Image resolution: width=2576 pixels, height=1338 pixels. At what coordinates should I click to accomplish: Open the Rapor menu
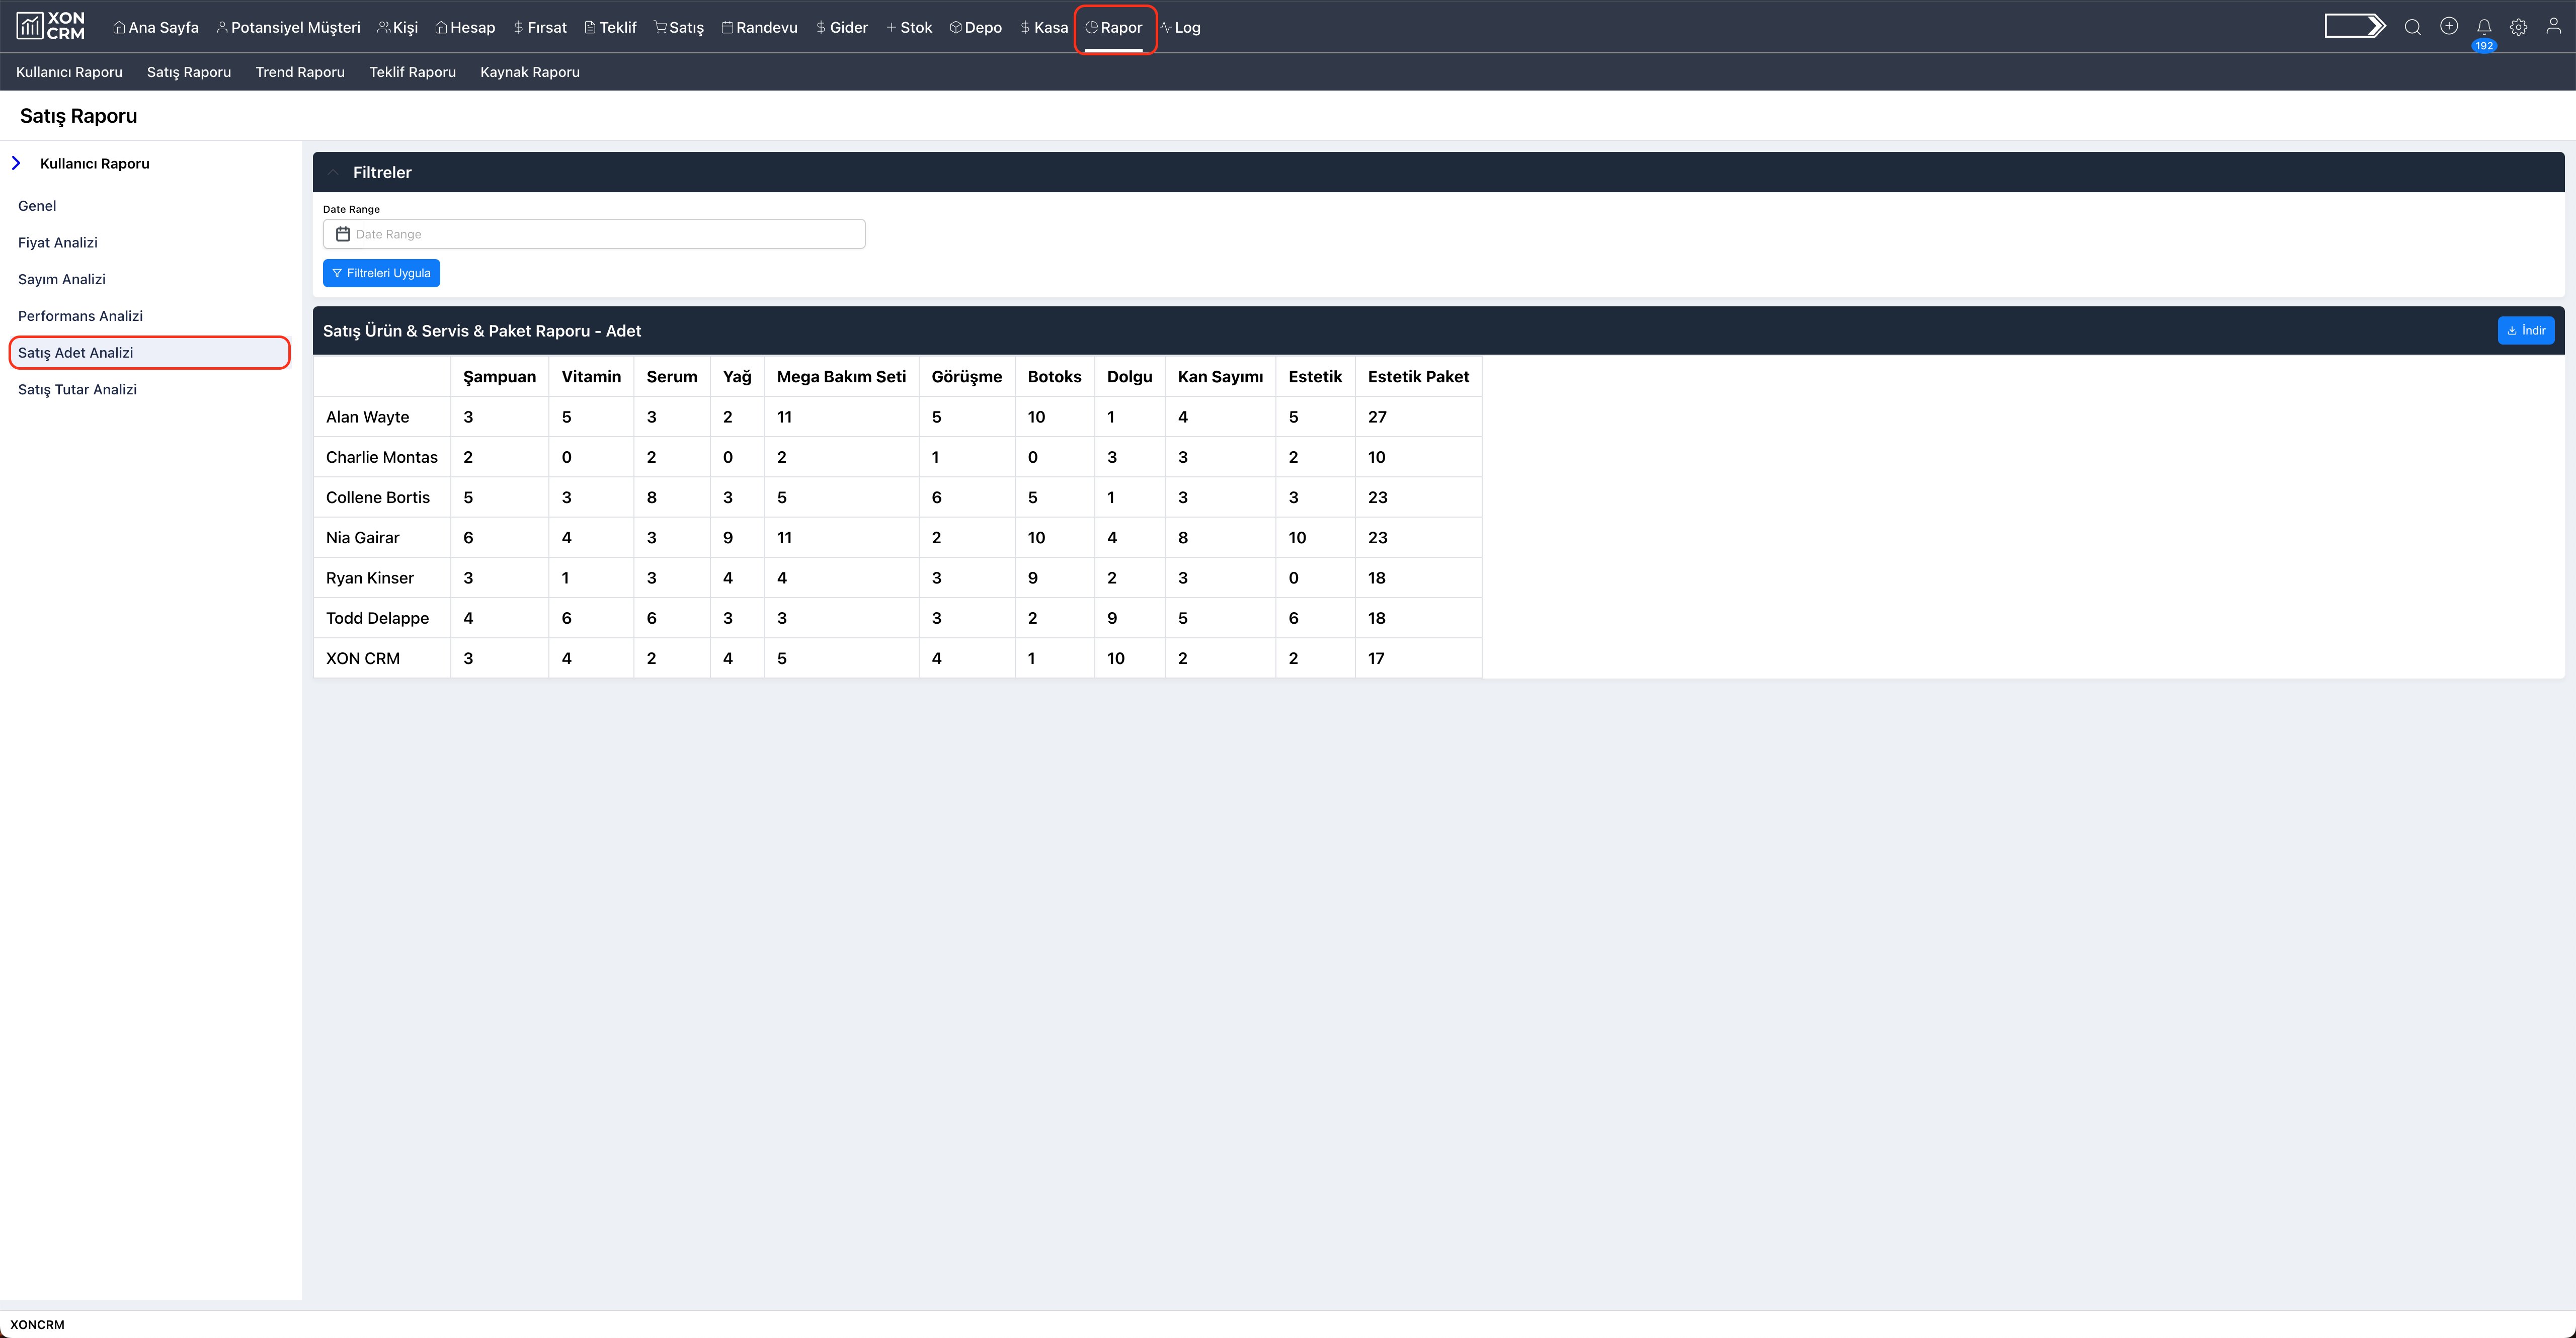(1114, 27)
